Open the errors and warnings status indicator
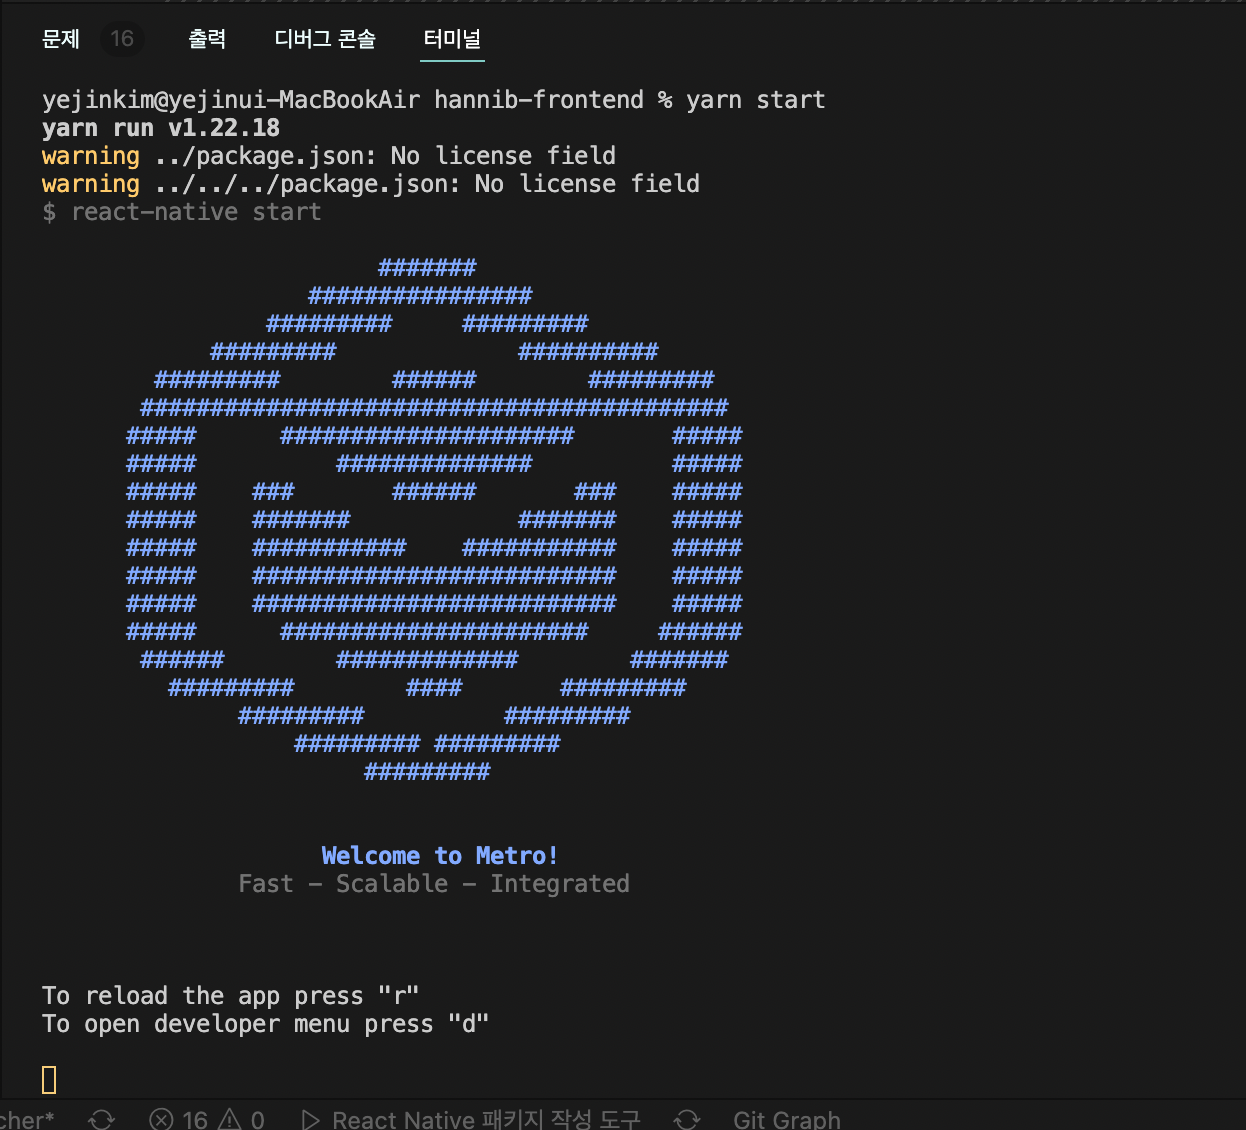Viewport: 1246px width, 1130px height. coord(207,1119)
